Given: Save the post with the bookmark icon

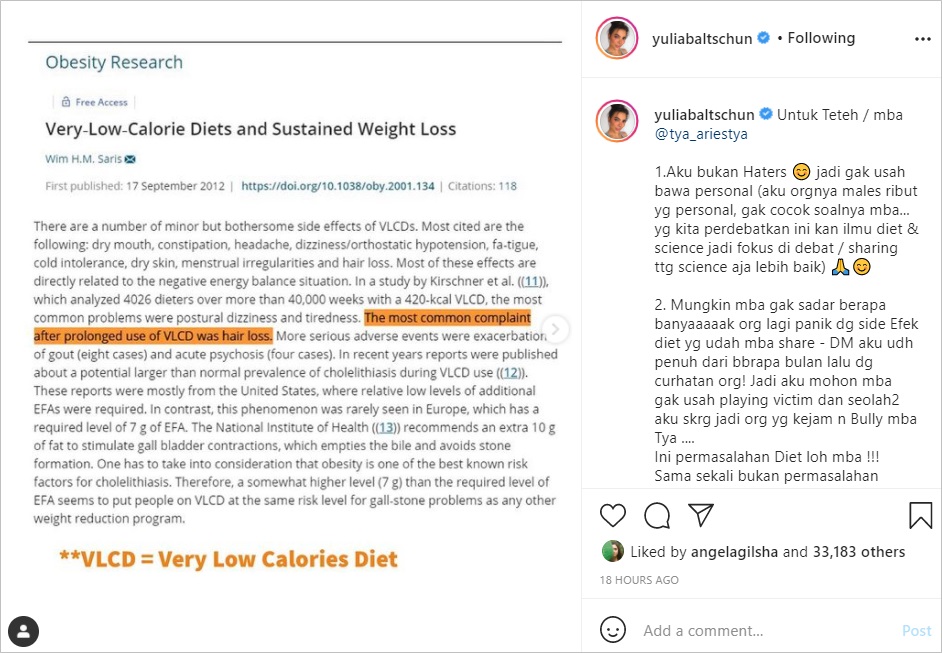Looking at the screenshot, I should pyautogui.click(x=920, y=515).
